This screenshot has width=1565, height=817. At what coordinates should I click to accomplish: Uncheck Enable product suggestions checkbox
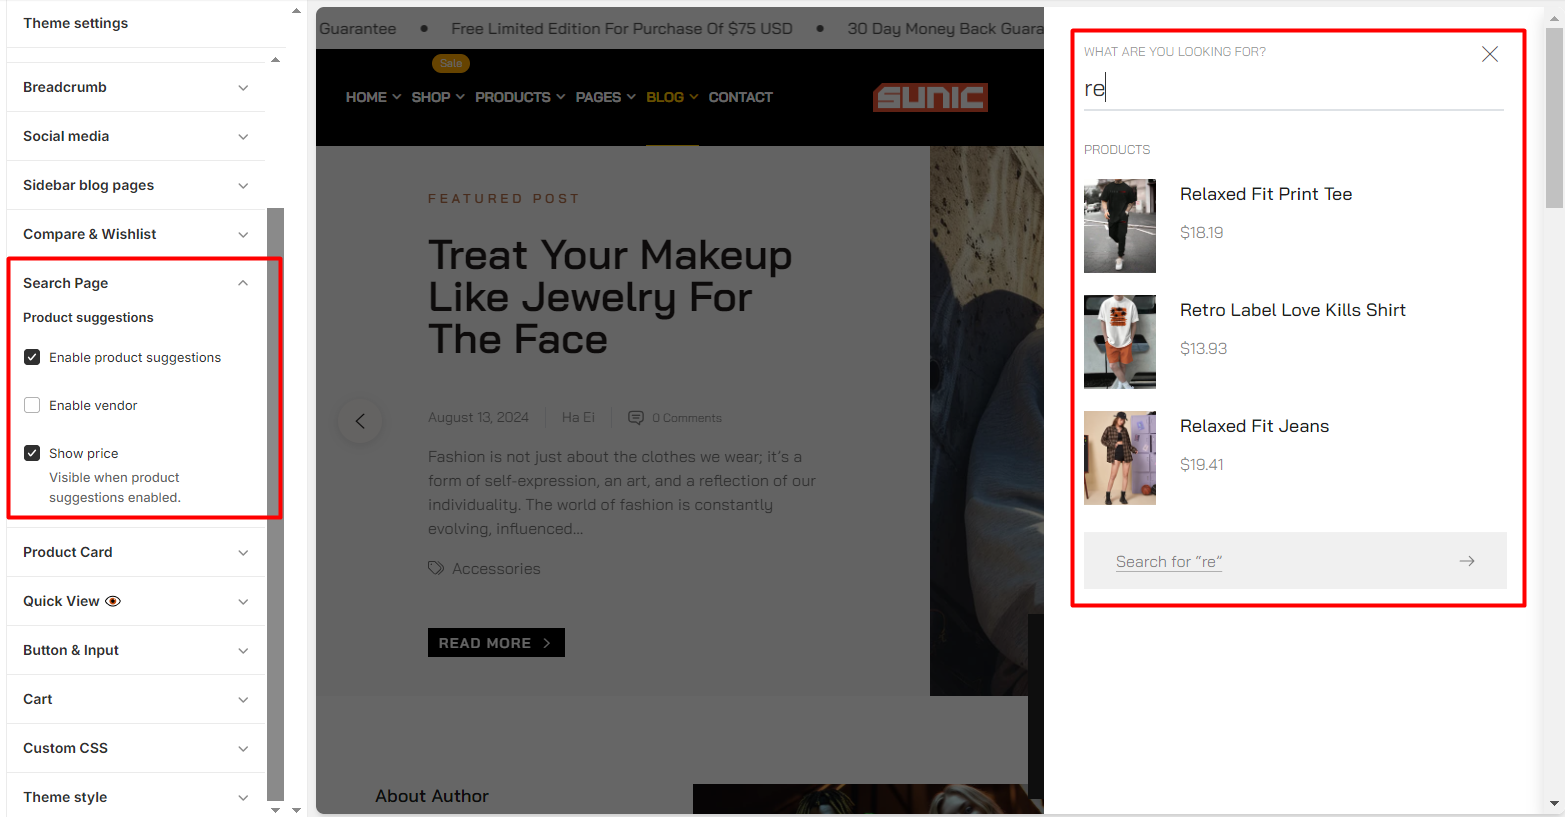[x=32, y=357]
